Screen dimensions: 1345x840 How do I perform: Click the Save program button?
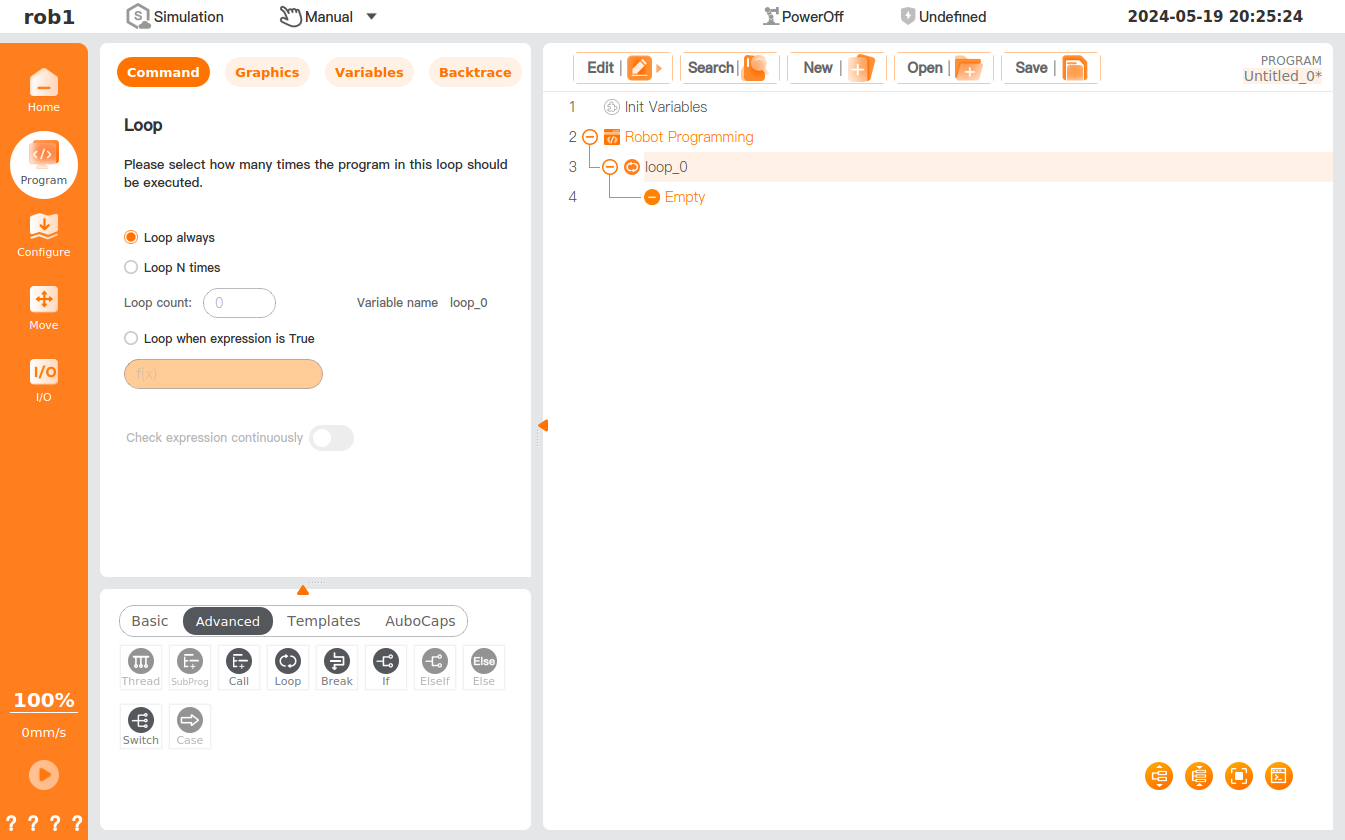click(x=1050, y=68)
